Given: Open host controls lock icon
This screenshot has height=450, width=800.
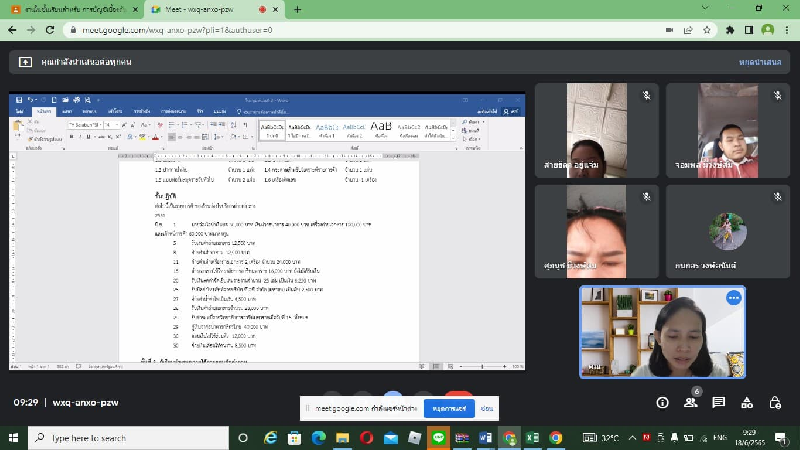Looking at the screenshot, I should coord(775,403).
